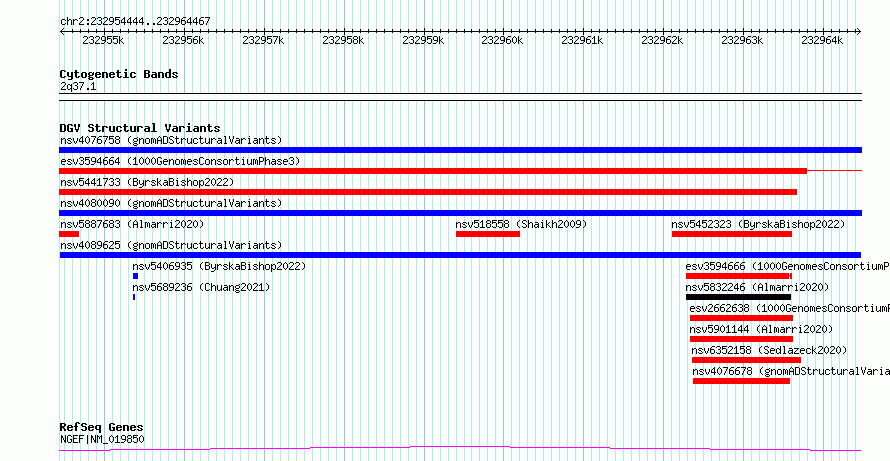Open nsv4089625 gnomAD variant label
This screenshot has width=890, height=461.
point(171,245)
